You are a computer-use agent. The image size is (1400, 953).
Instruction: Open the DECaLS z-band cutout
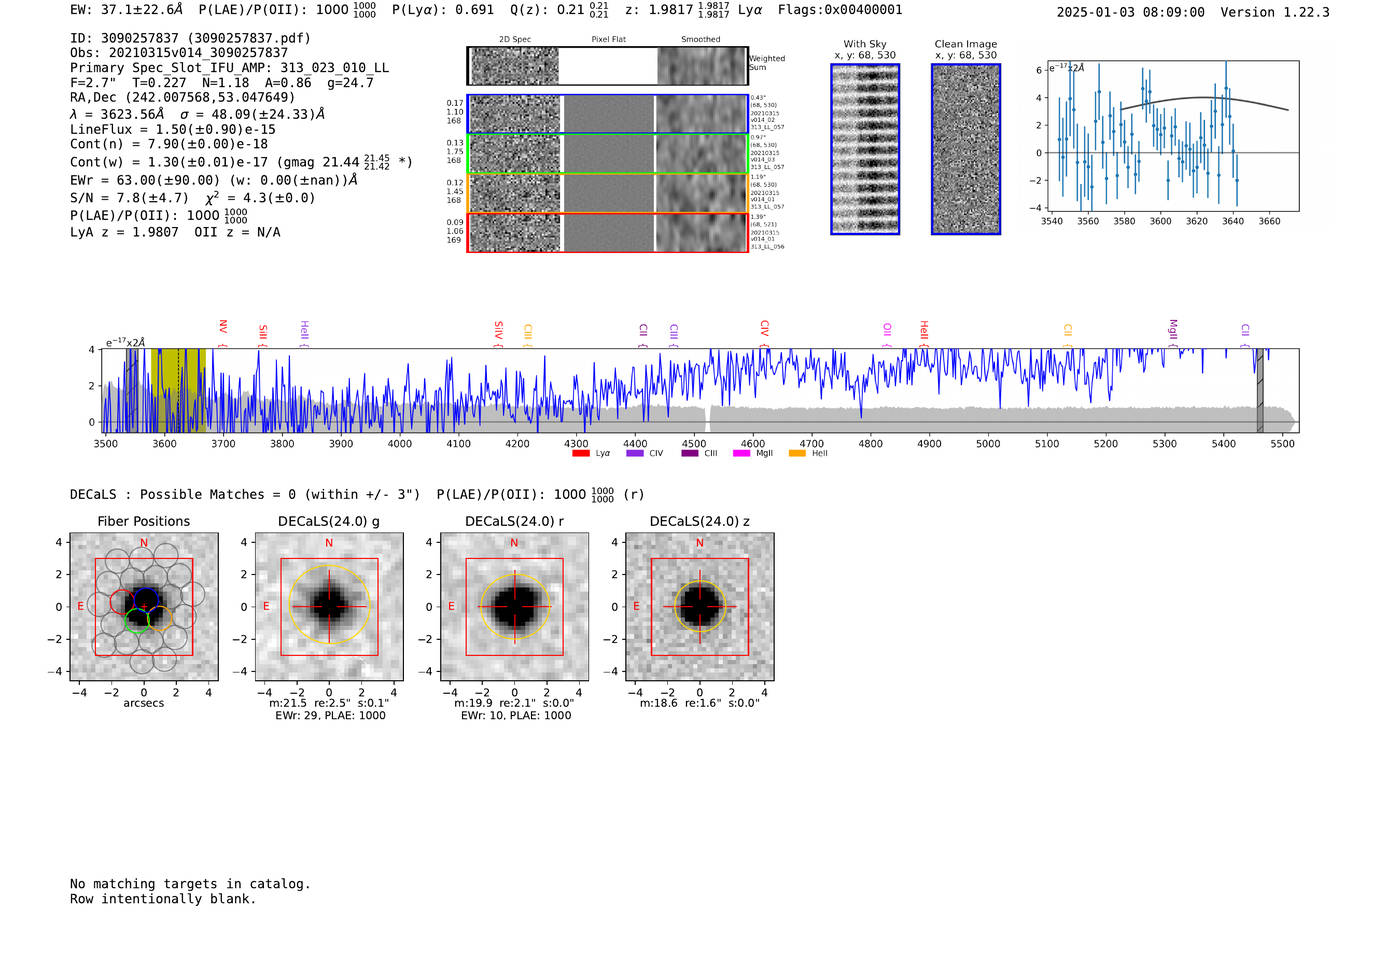point(699,607)
